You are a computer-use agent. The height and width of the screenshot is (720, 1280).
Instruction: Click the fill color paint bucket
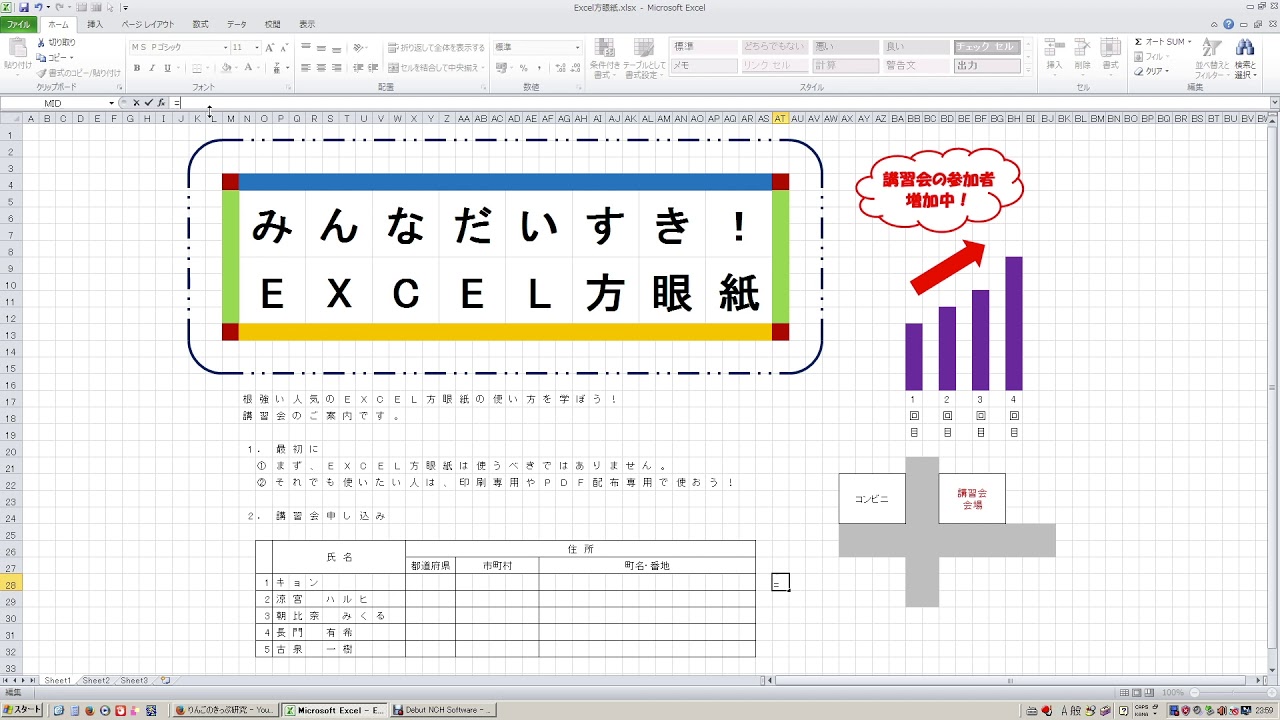(226, 68)
